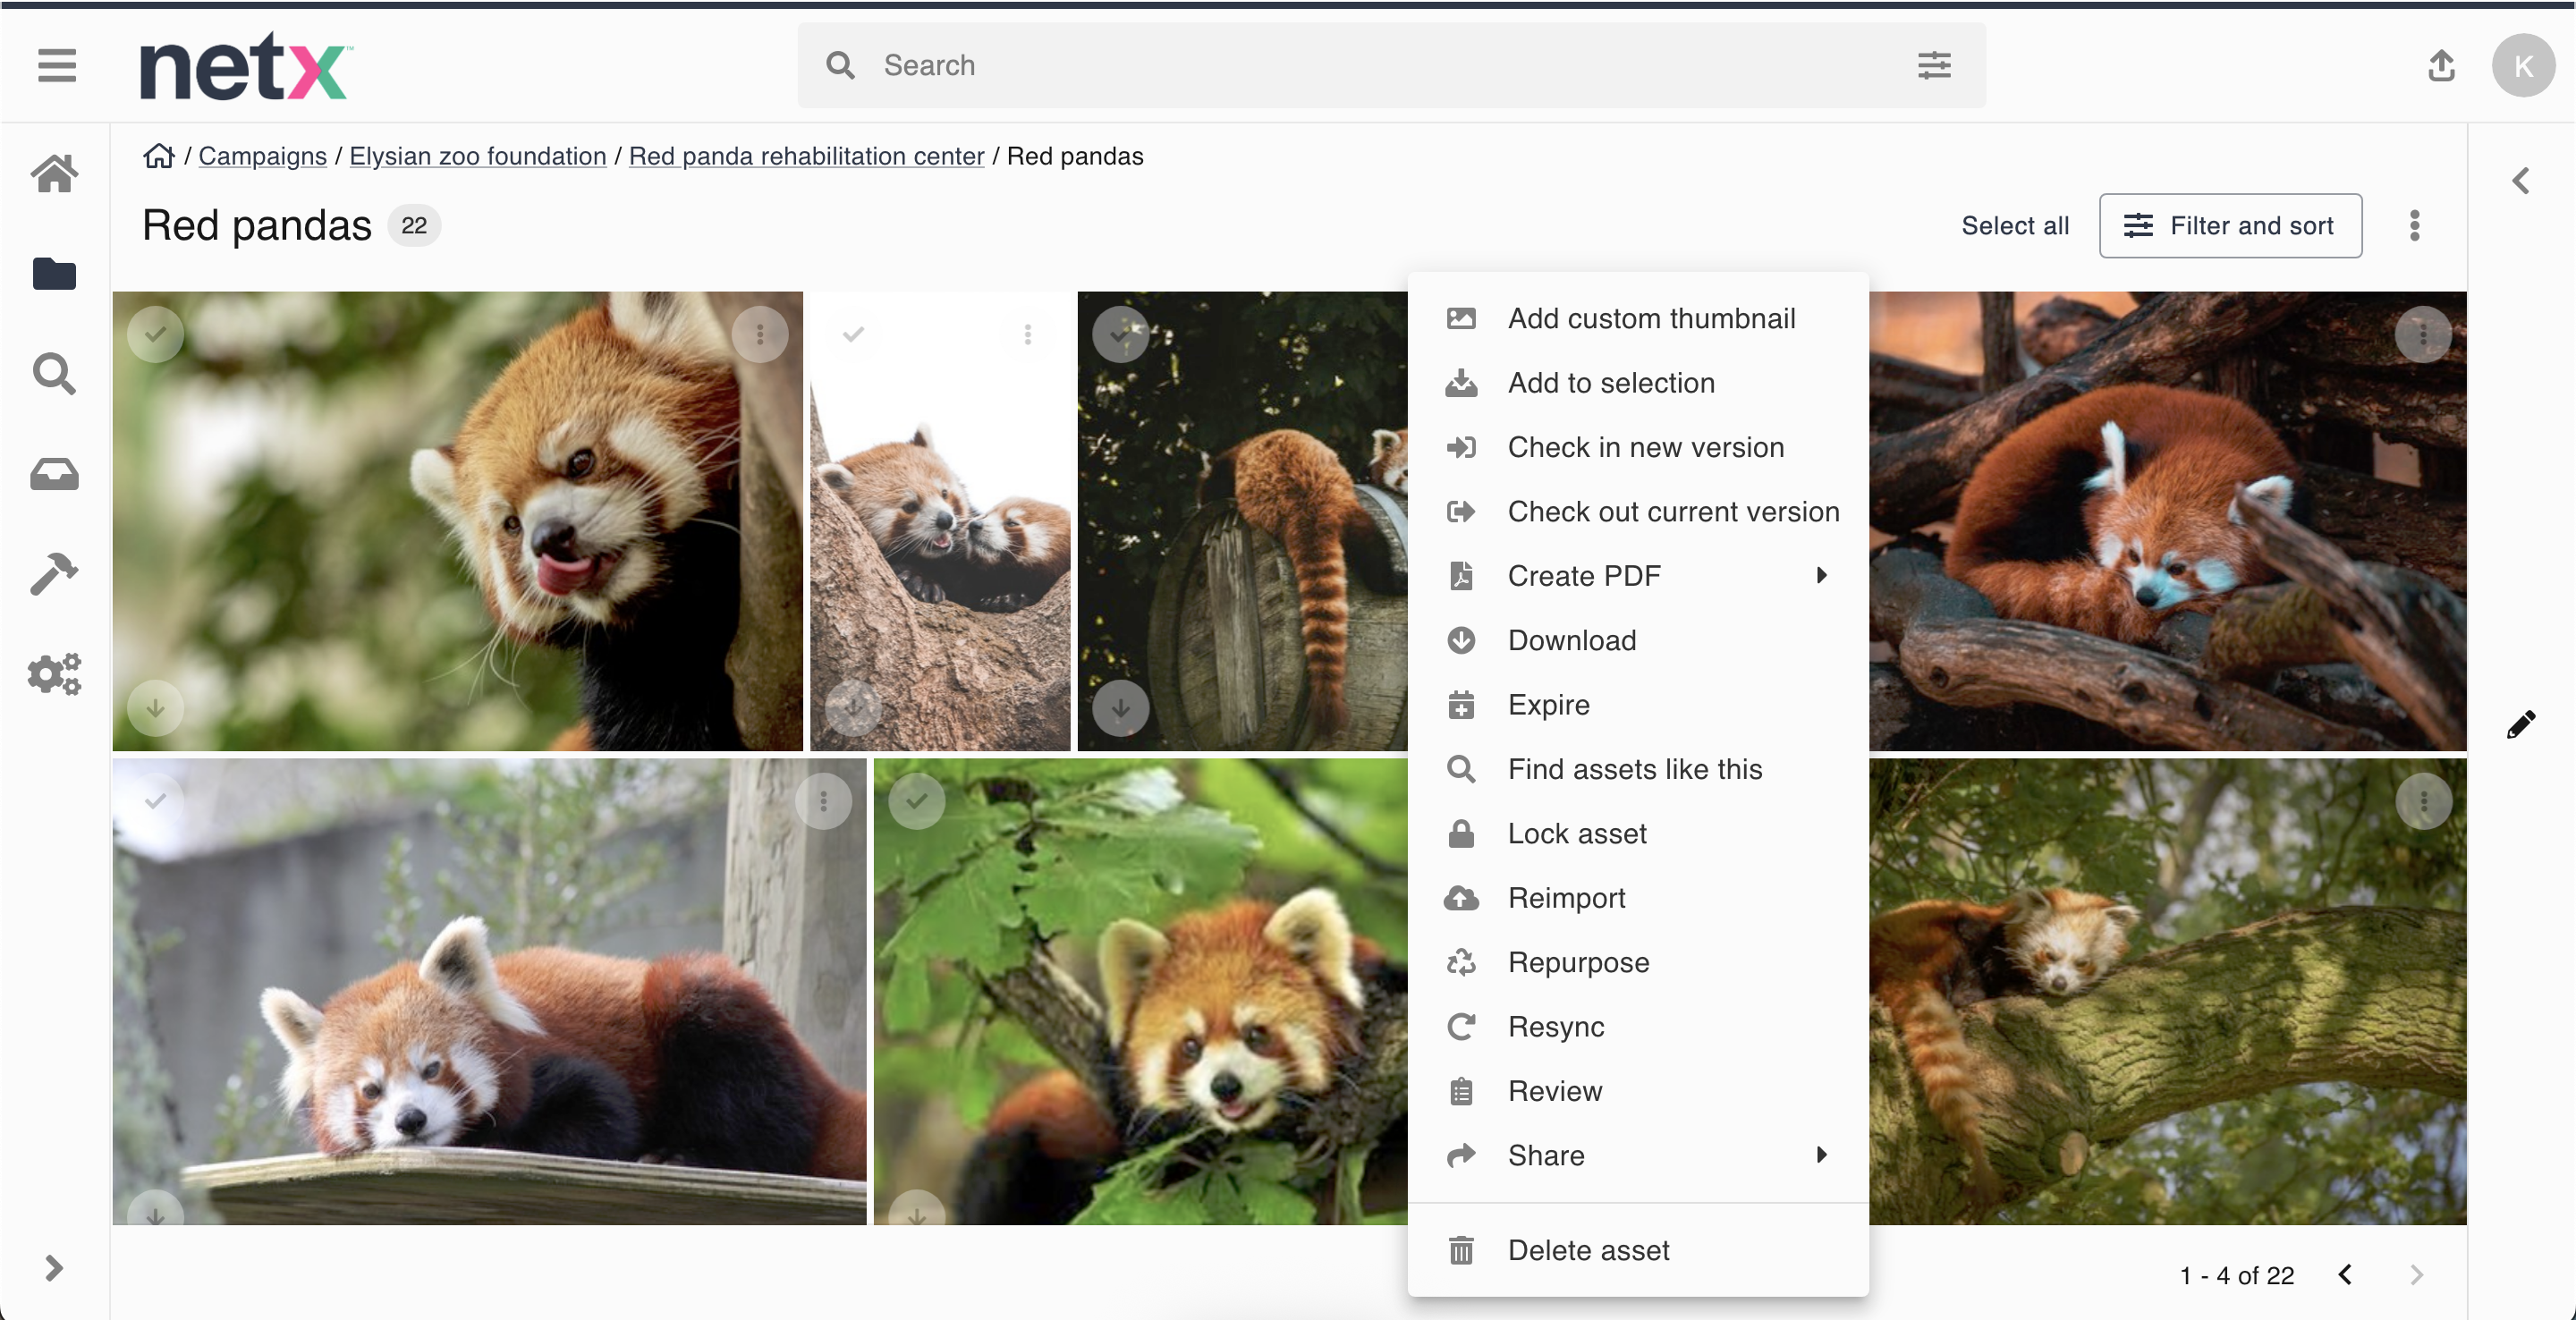Open the hamburger navigation menu
The width and height of the screenshot is (2576, 1320).
click(57, 66)
